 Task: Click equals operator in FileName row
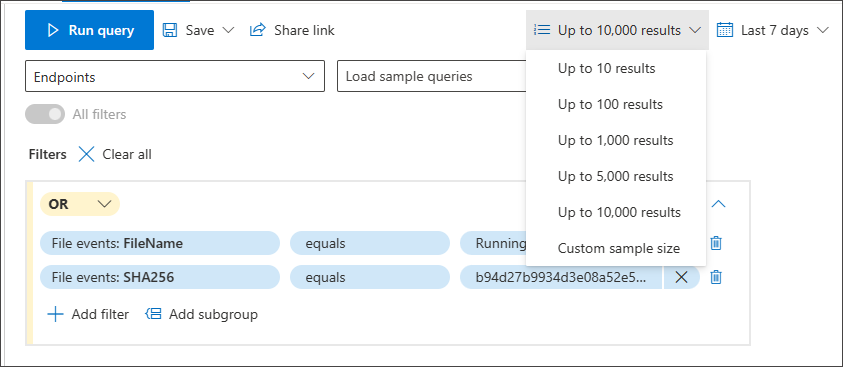[370, 243]
